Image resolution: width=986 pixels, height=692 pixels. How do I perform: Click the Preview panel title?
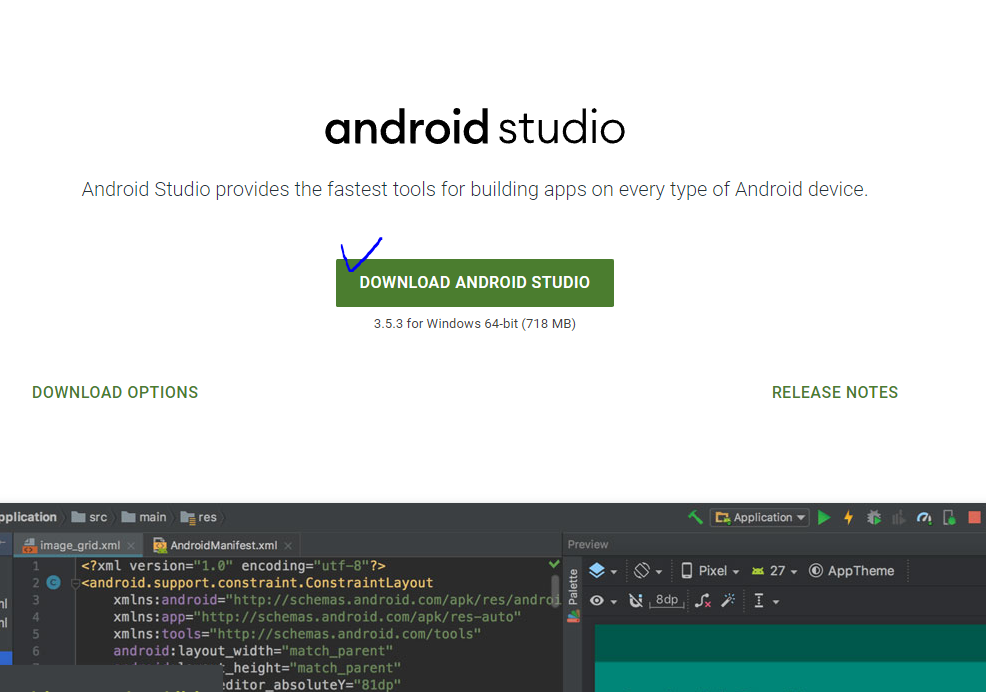pos(588,544)
